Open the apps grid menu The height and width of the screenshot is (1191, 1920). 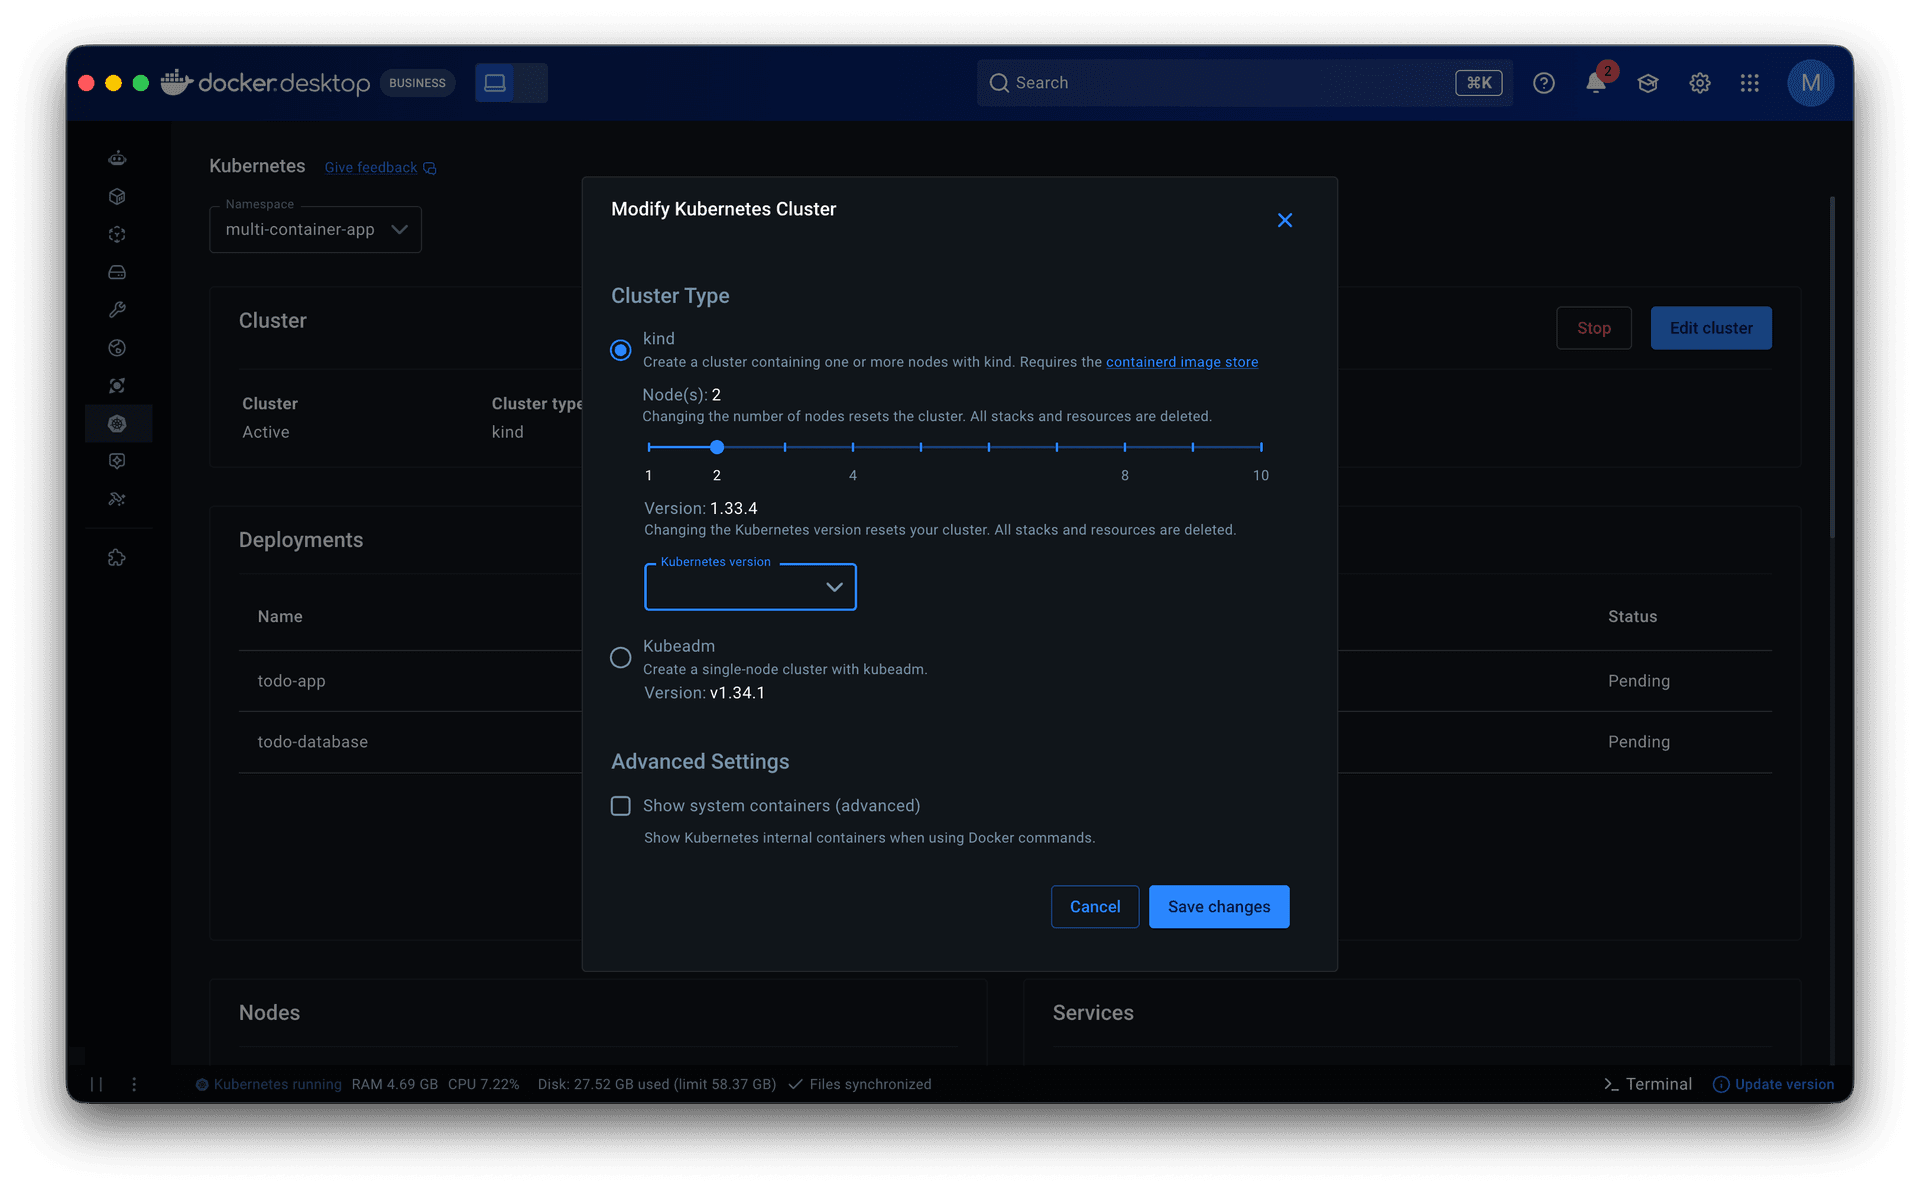1749,83
